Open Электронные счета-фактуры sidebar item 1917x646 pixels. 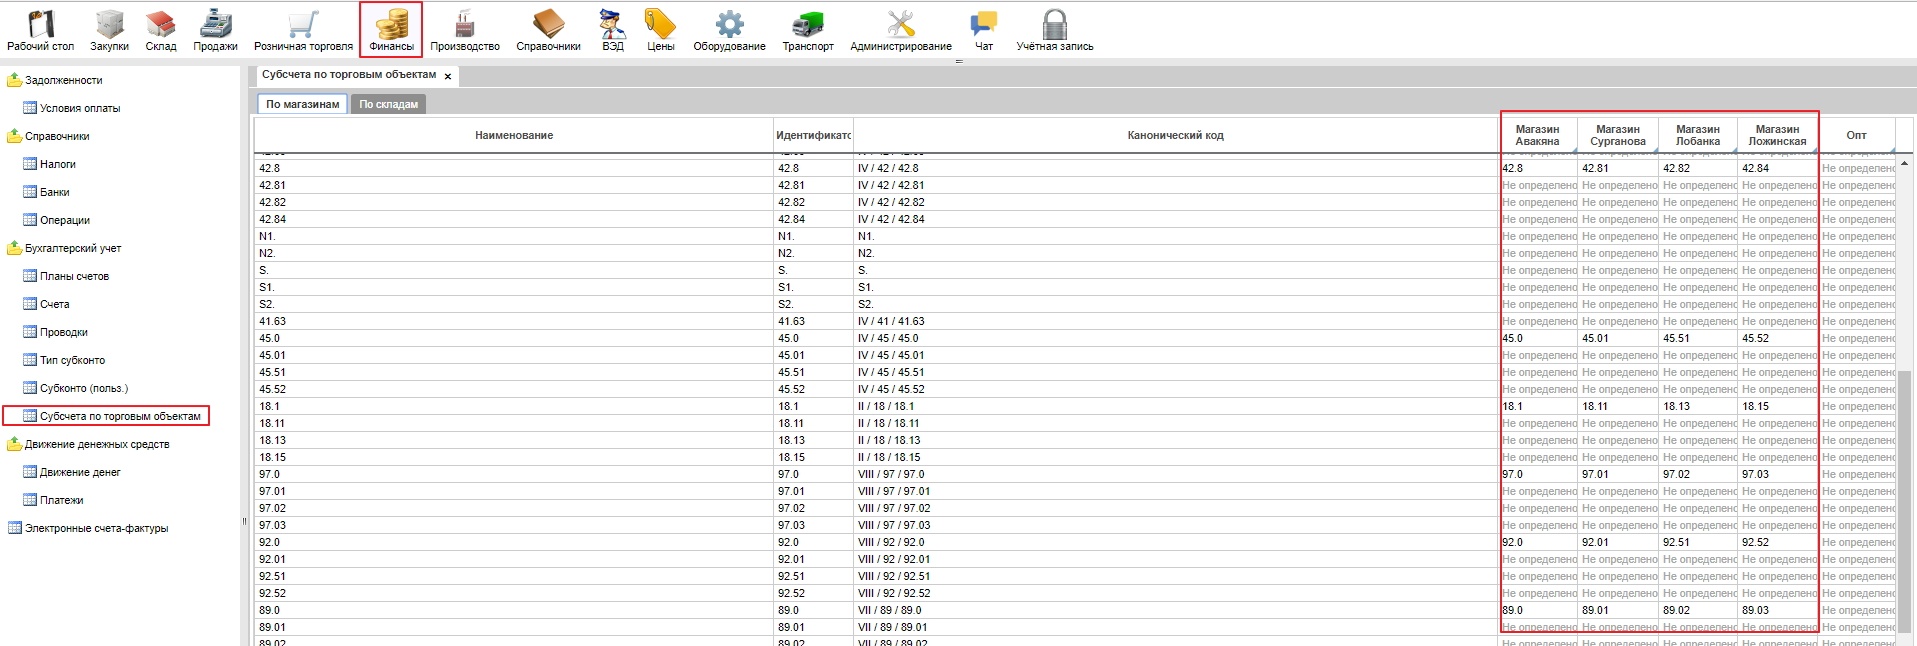click(96, 528)
